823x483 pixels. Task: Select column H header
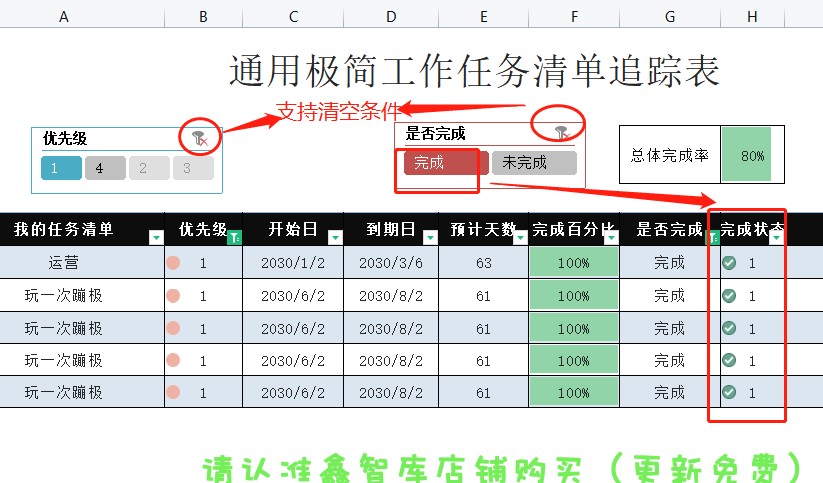point(752,17)
